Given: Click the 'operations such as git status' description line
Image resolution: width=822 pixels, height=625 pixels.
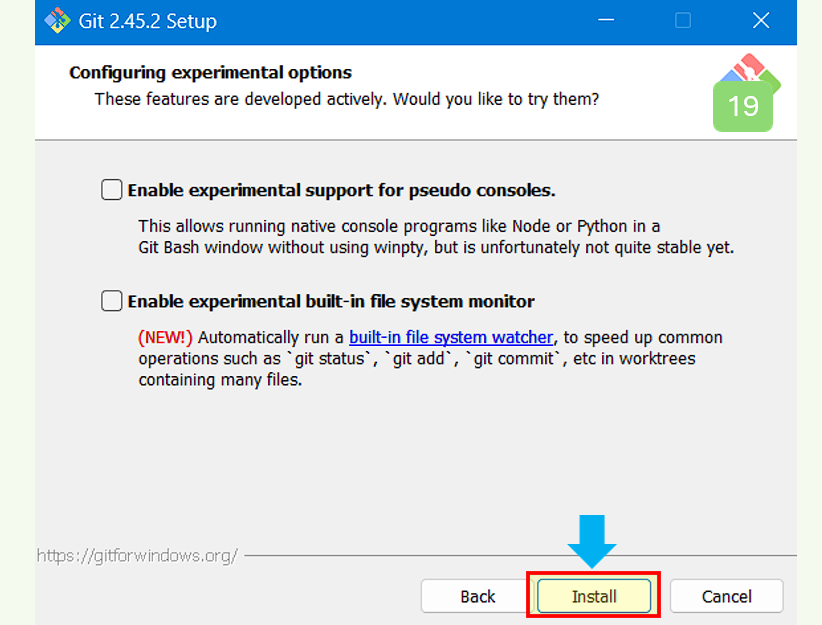Looking at the screenshot, I should coord(417,359).
